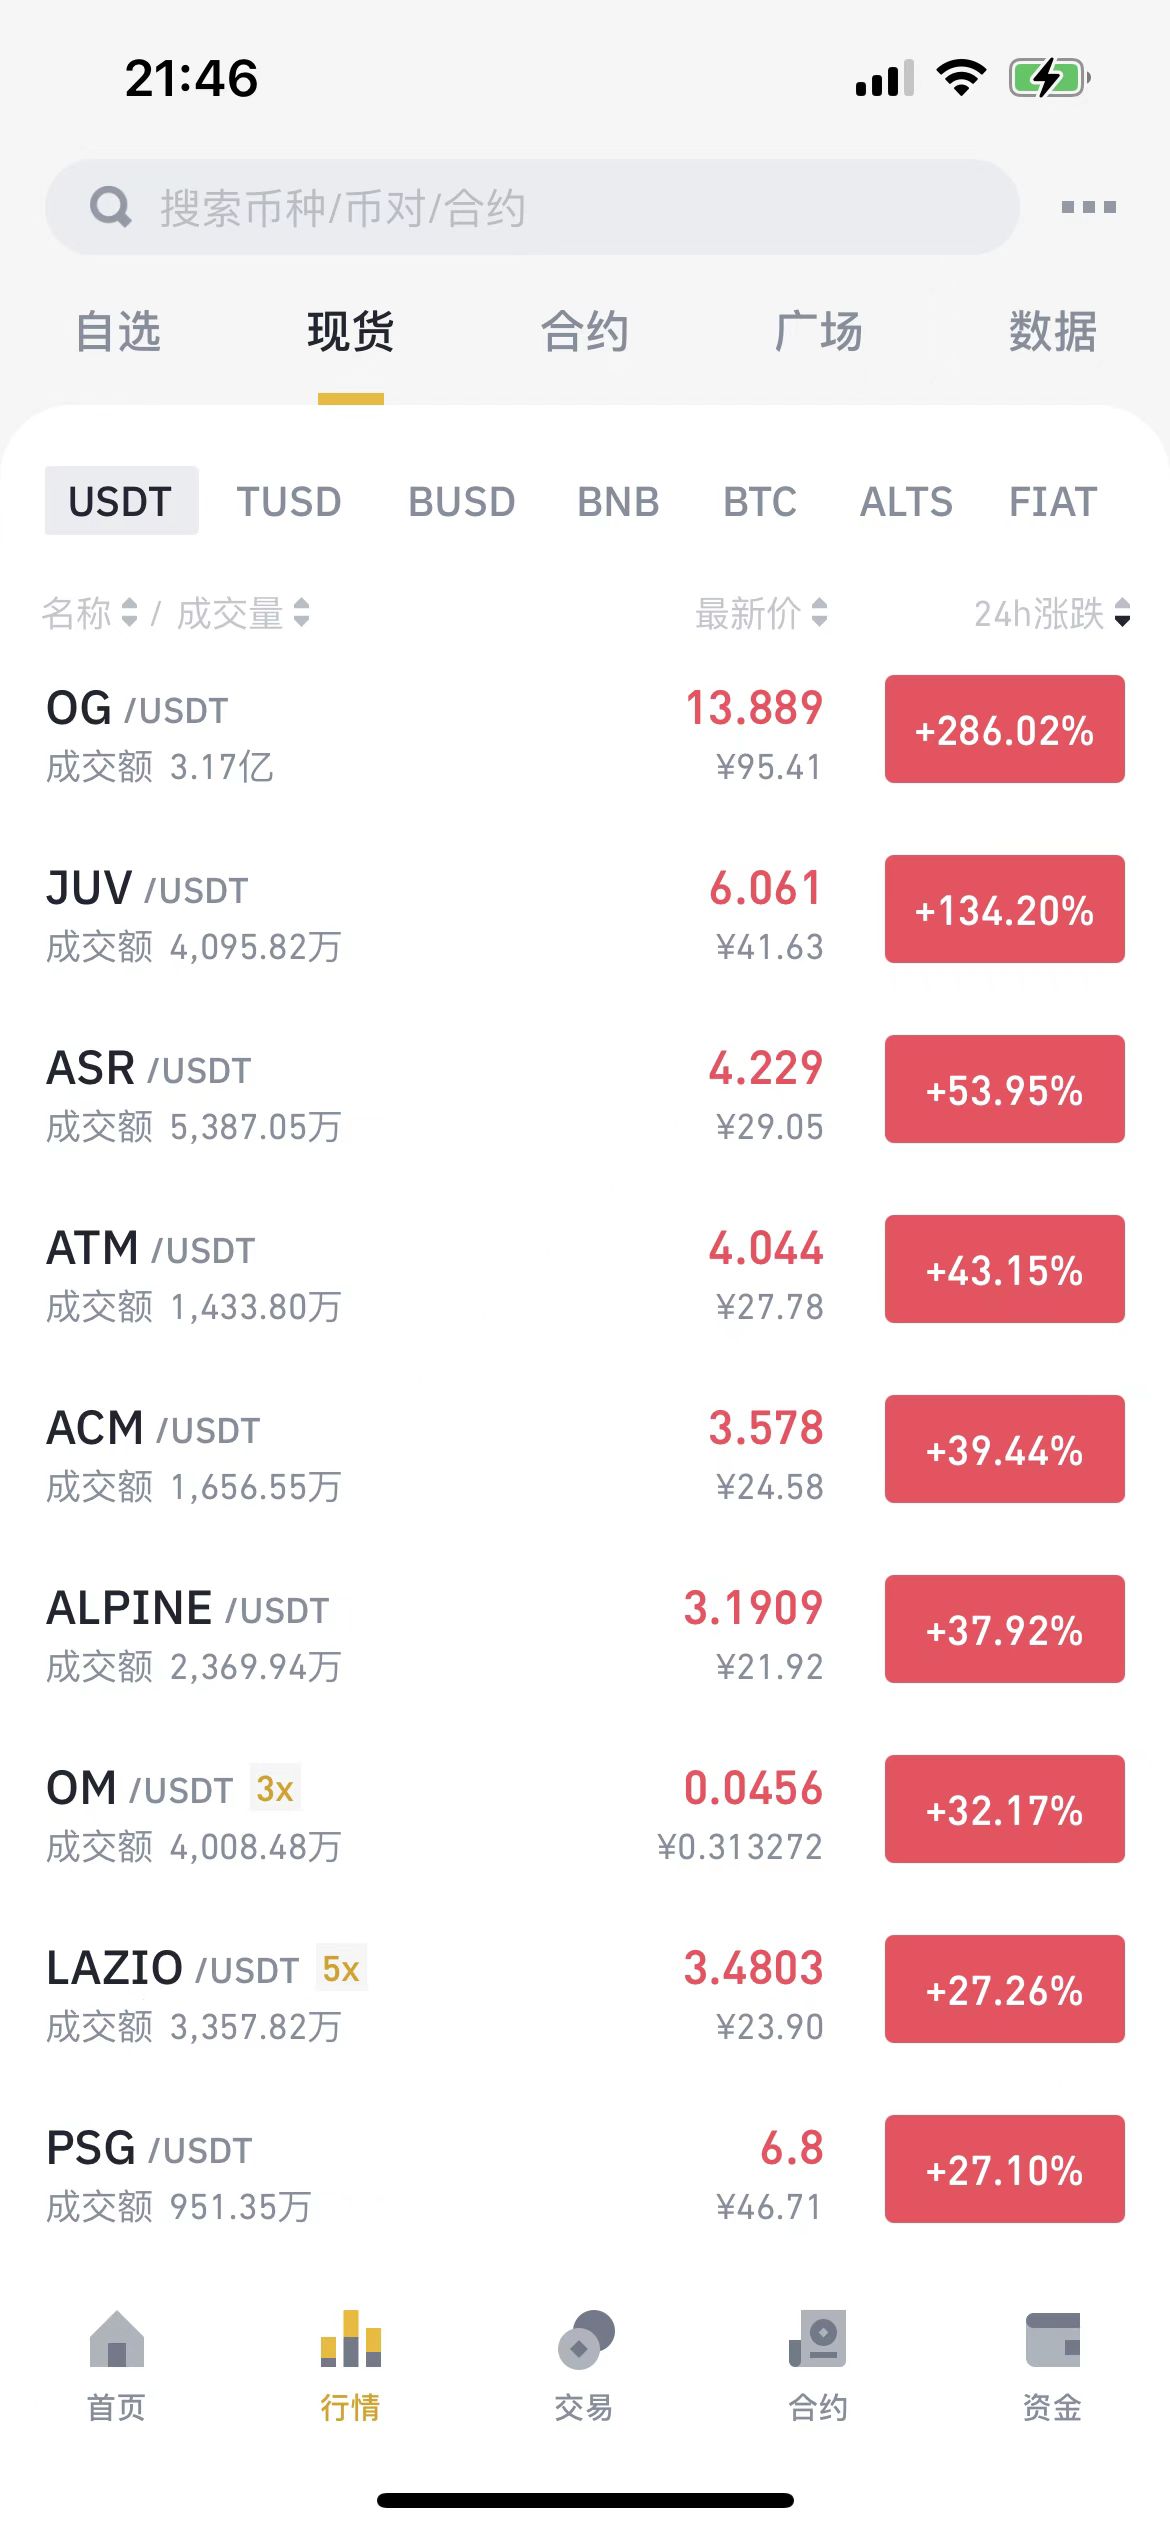Open the ALPINE/USDT trading pair

tap(585, 1629)
